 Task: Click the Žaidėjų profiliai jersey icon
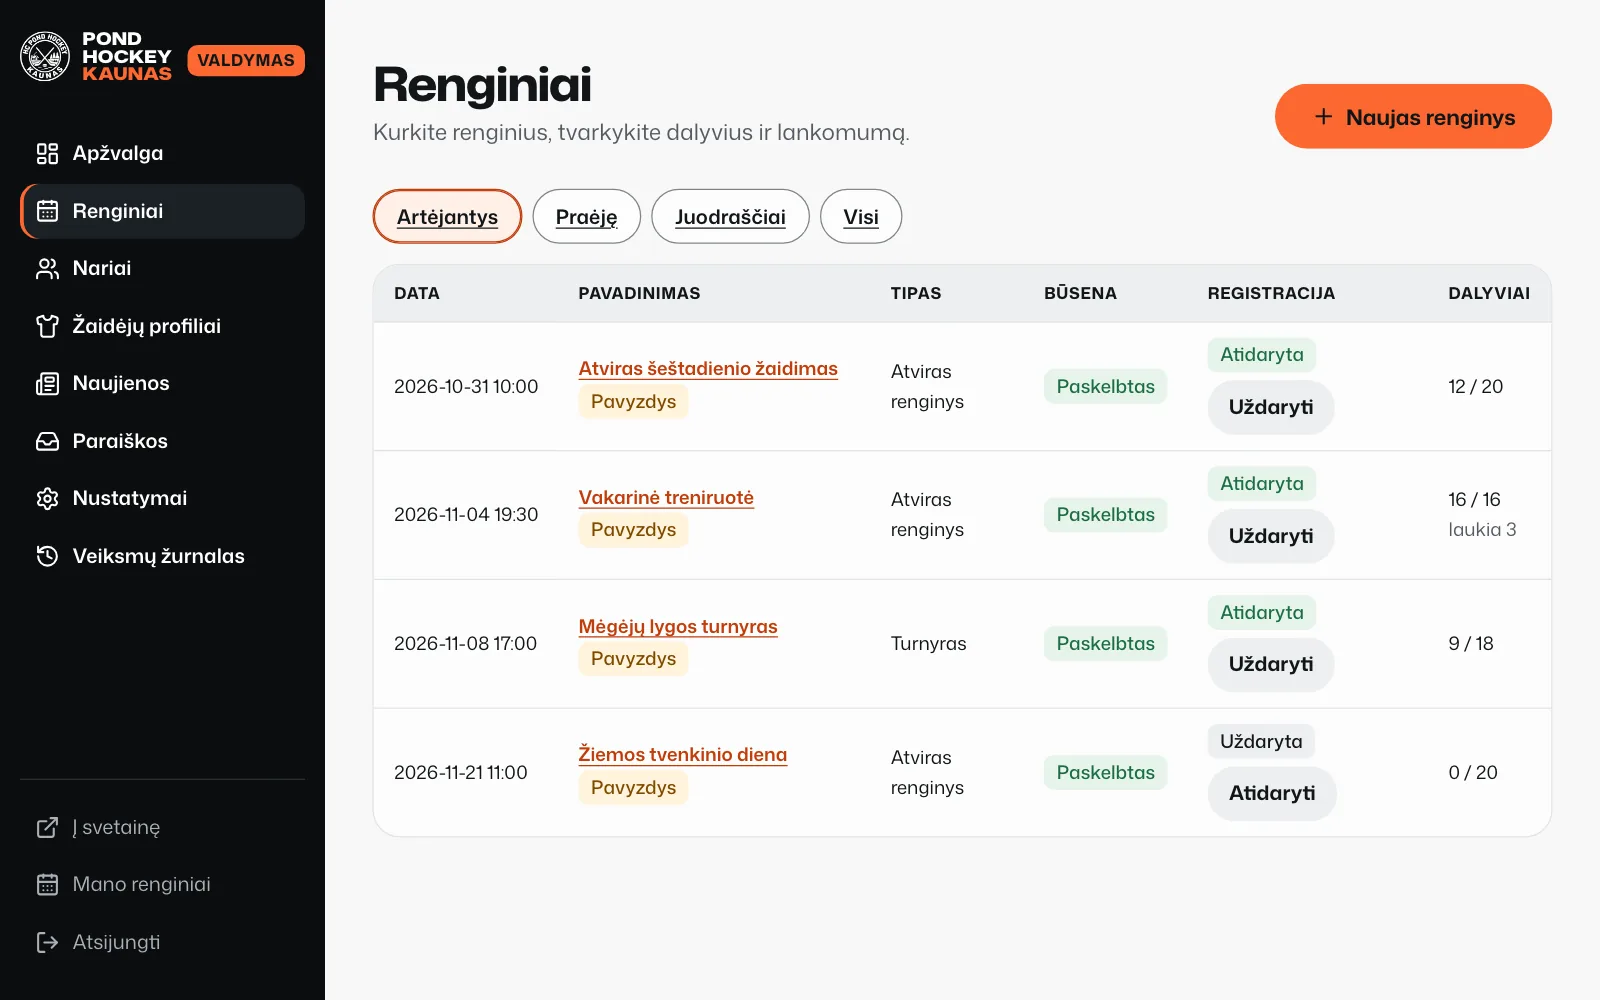(x=47, y=326)
